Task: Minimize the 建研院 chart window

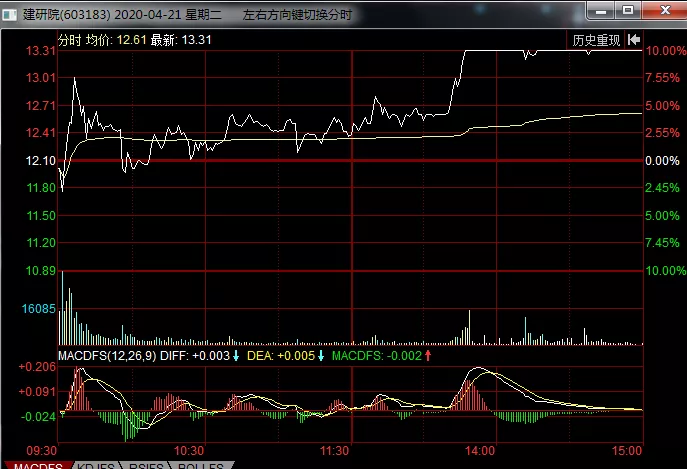Action: pos(601,11)
